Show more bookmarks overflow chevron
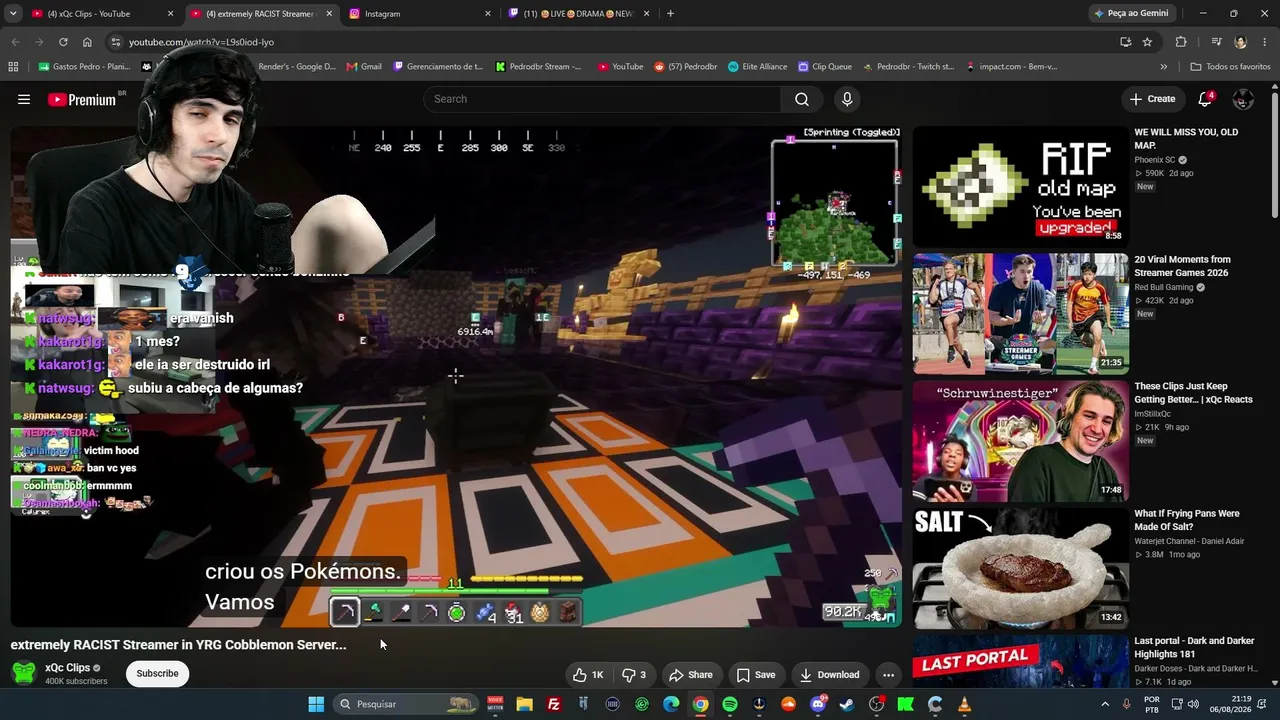The width and height of the screenshot is (1280, 720). pos(1163,67)
